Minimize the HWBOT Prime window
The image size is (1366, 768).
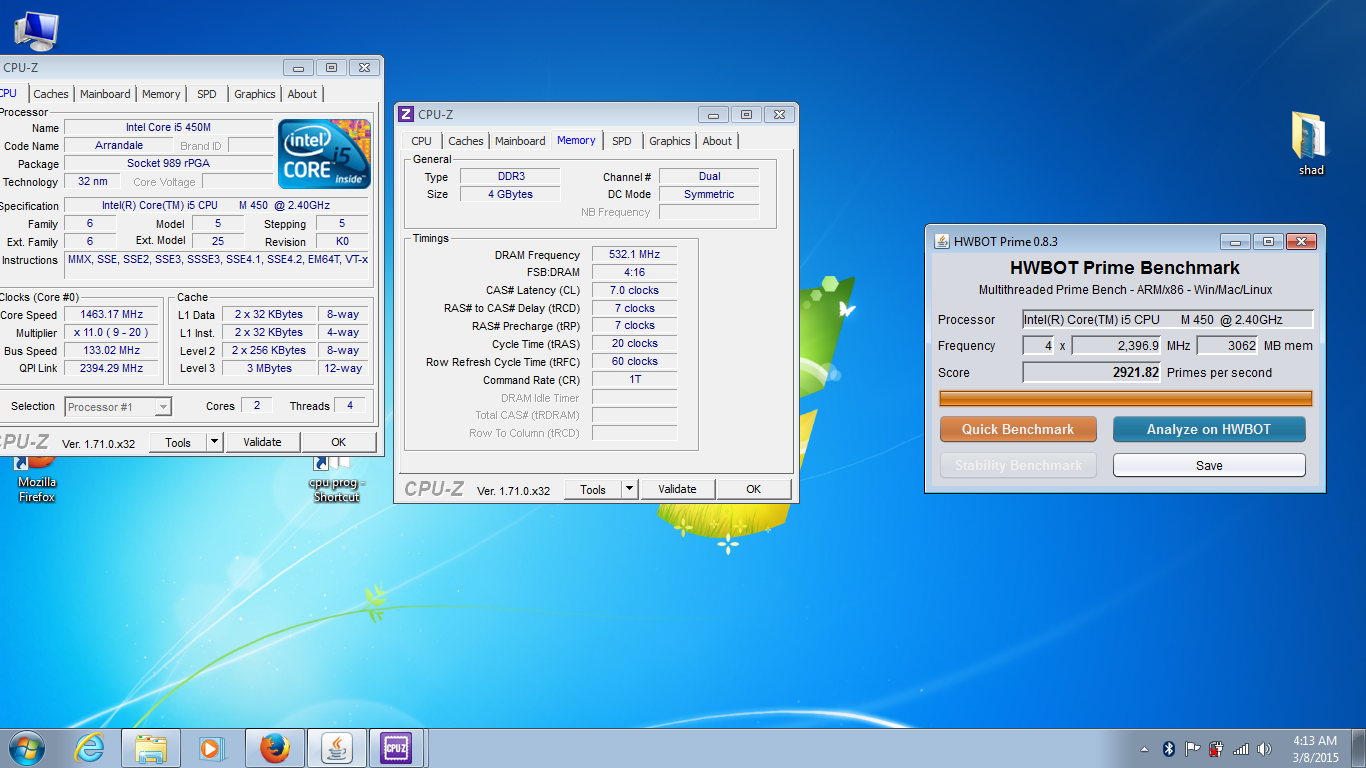click(1236, 242)
